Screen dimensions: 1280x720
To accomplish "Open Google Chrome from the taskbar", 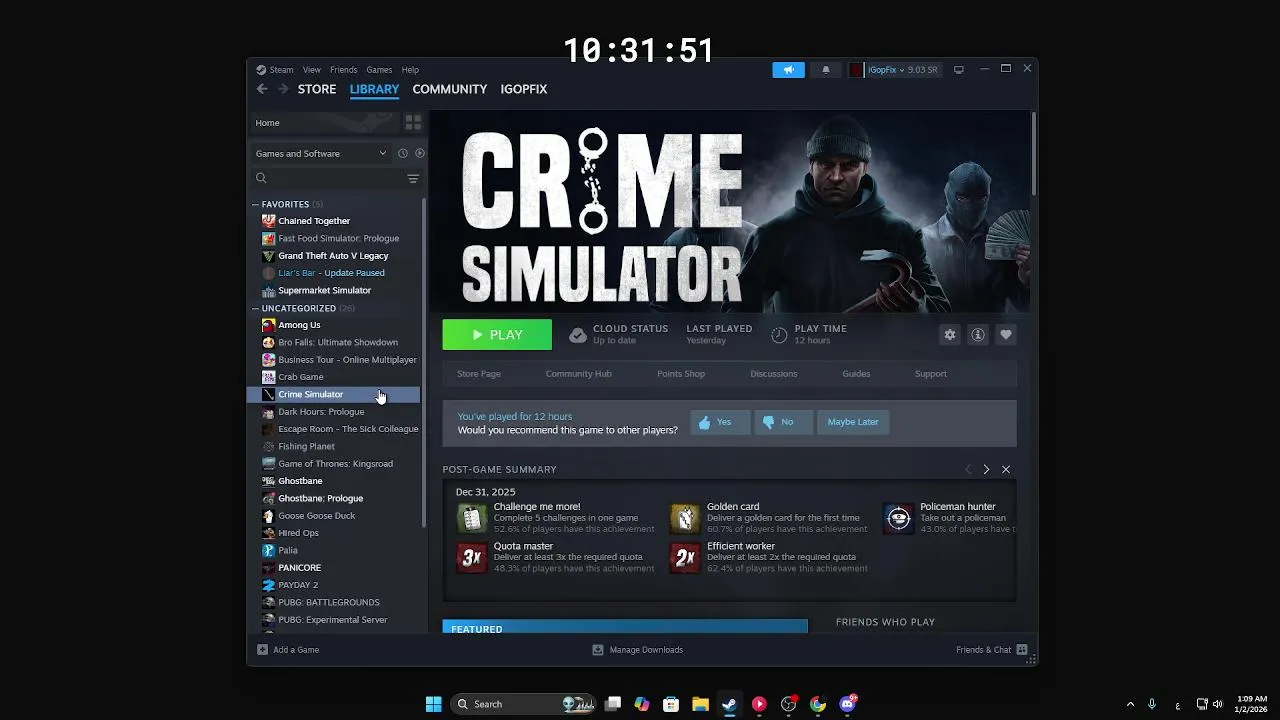I will pyautogui.click(x=818, y=704).
